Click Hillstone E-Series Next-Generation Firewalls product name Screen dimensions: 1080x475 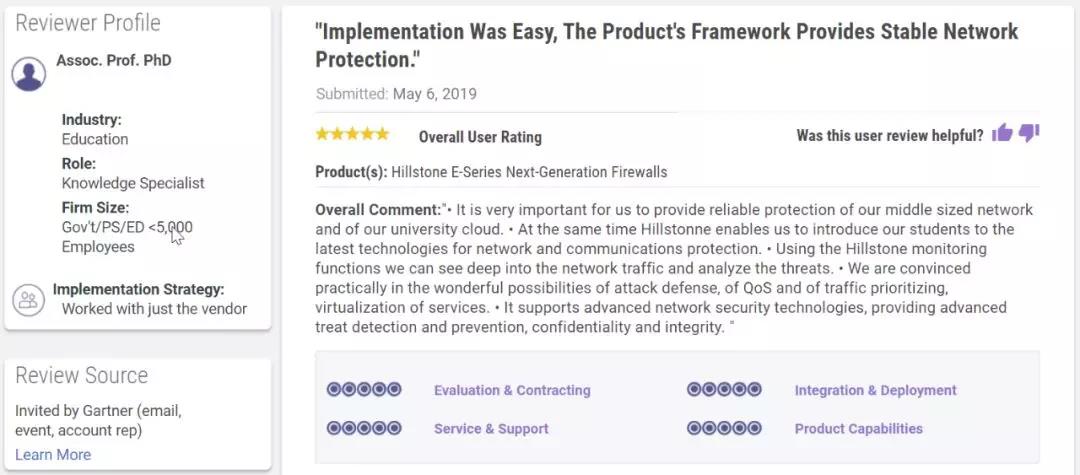tap(529, 172)
